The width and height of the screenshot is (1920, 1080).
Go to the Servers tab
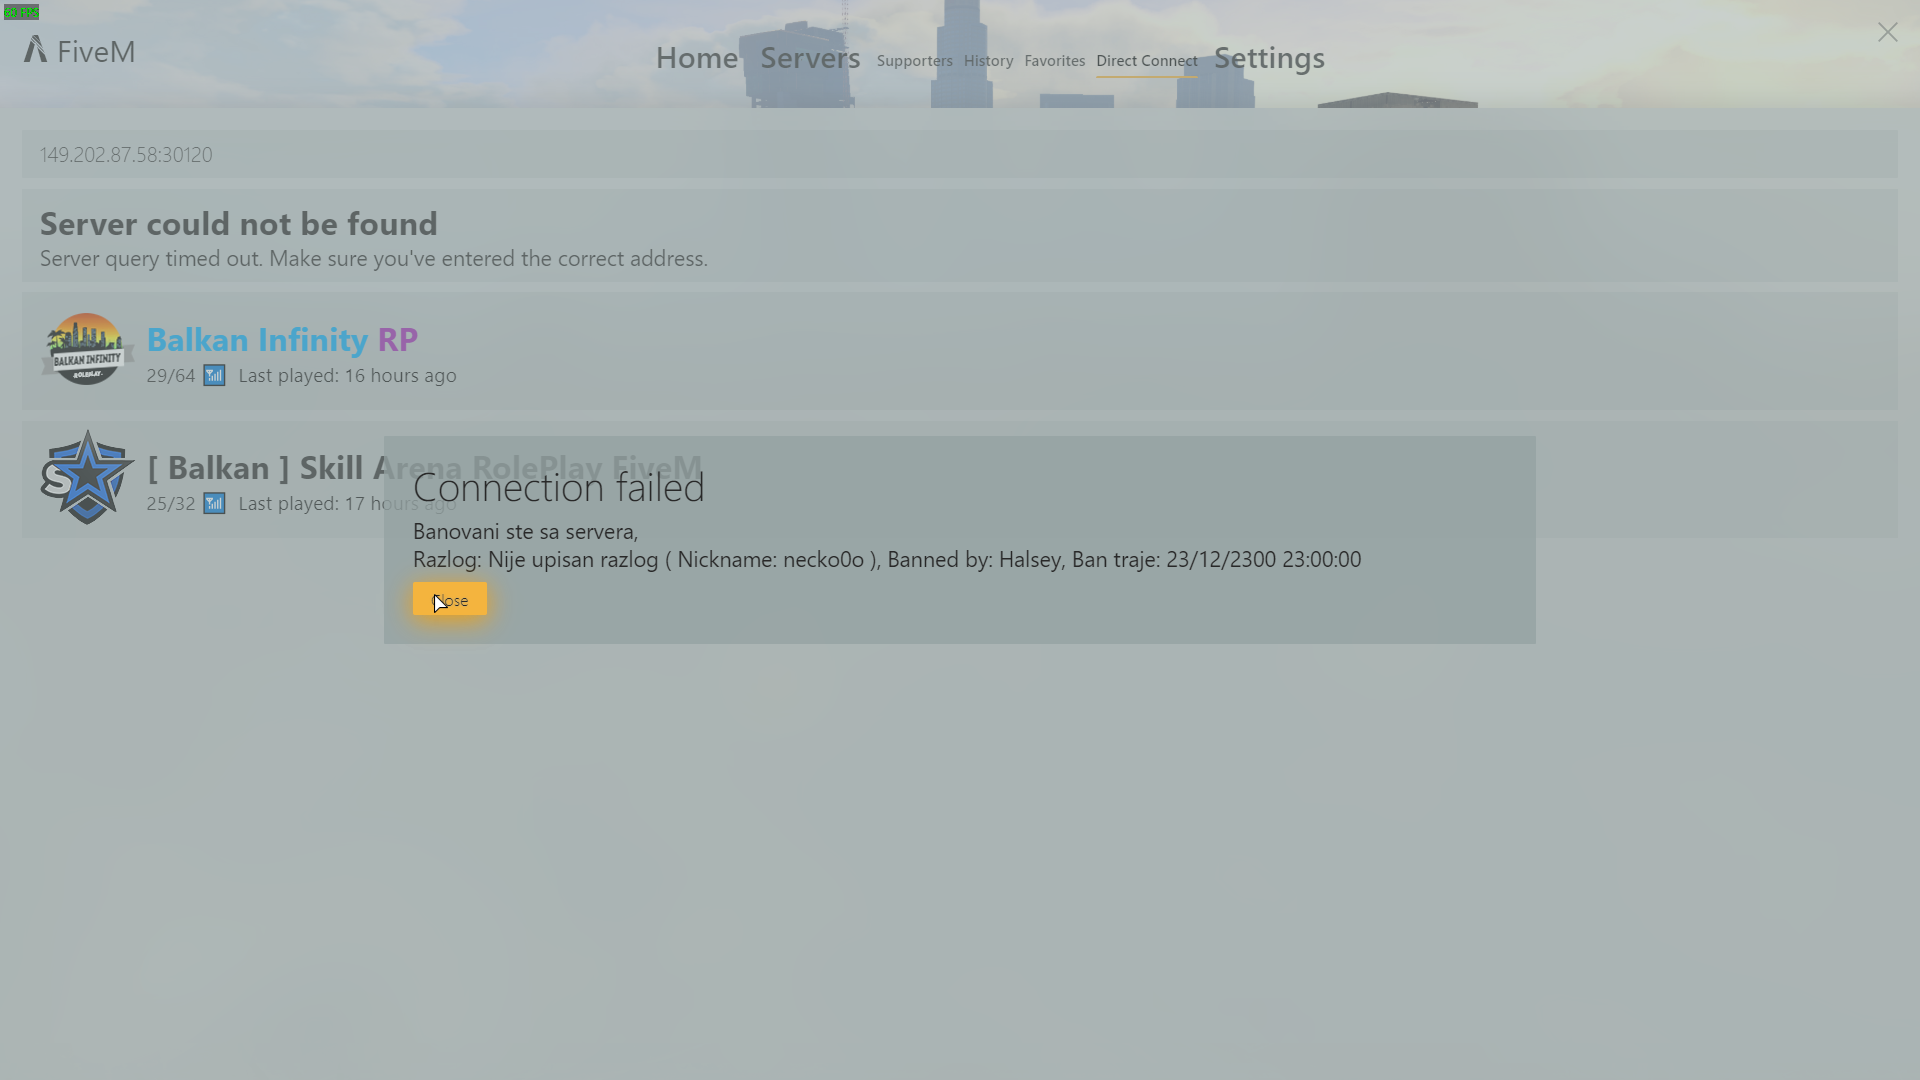point(810,58)
